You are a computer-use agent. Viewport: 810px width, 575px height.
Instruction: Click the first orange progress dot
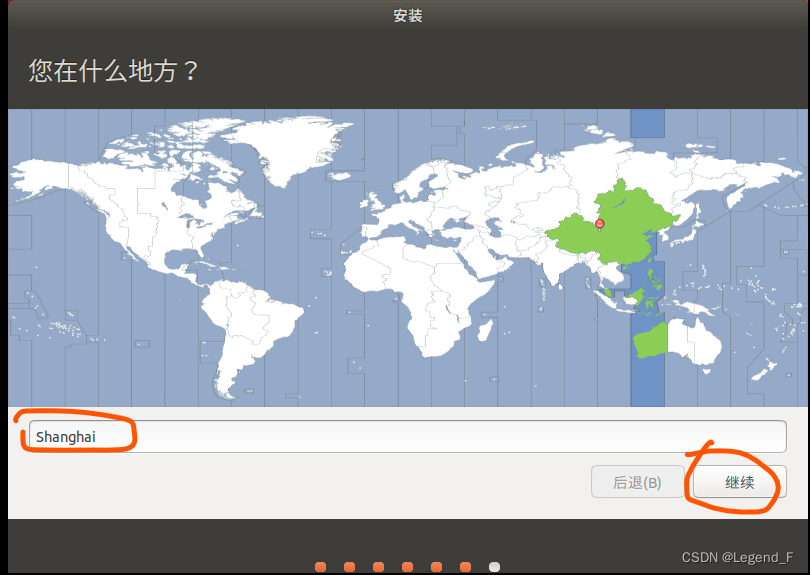point(321,567)
